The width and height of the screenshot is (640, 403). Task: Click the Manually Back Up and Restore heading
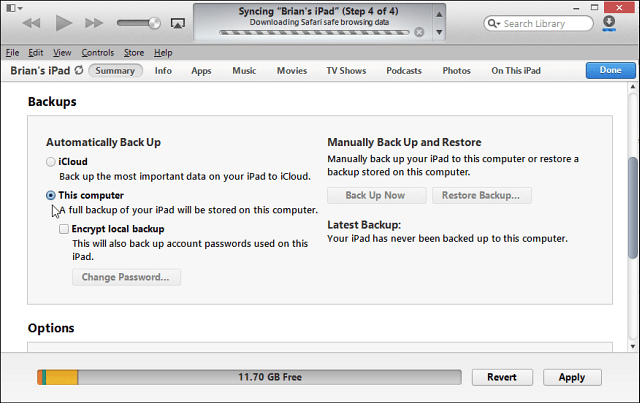[404, 142]
